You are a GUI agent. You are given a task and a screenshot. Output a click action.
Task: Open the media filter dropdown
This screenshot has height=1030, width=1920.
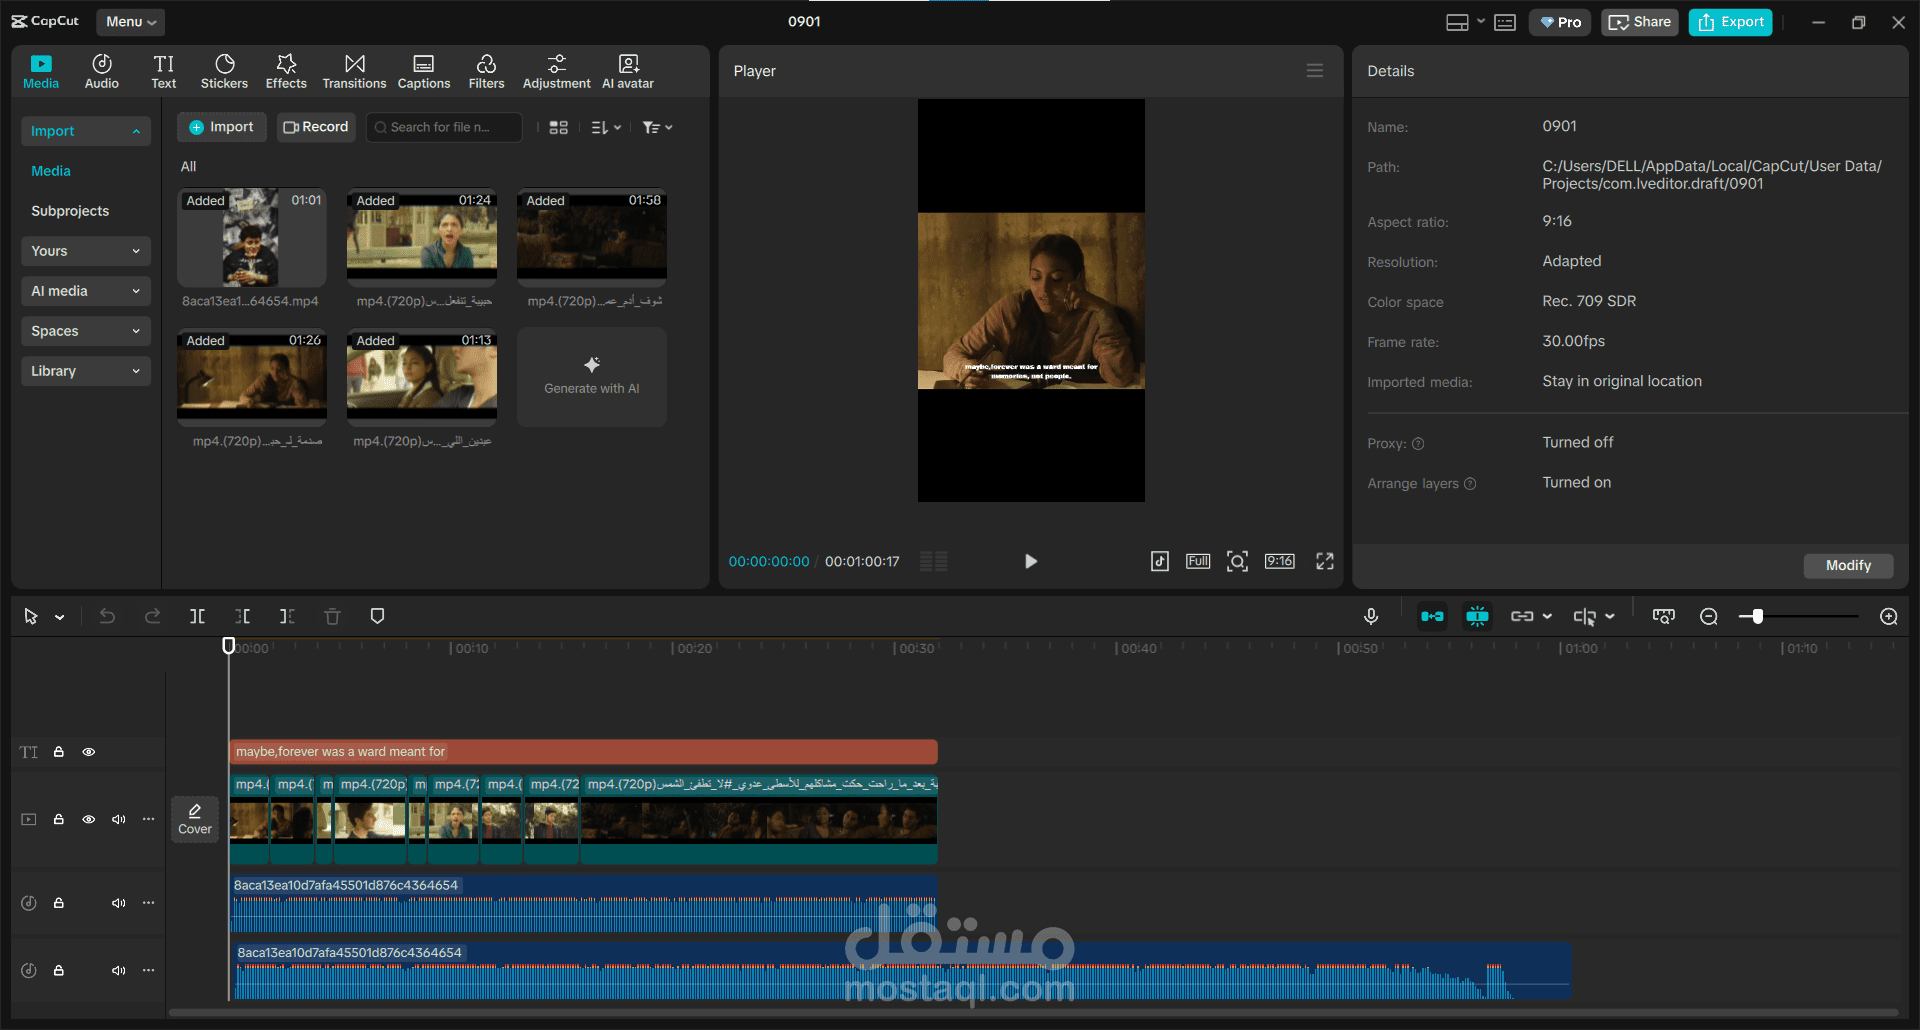(657, 127)
